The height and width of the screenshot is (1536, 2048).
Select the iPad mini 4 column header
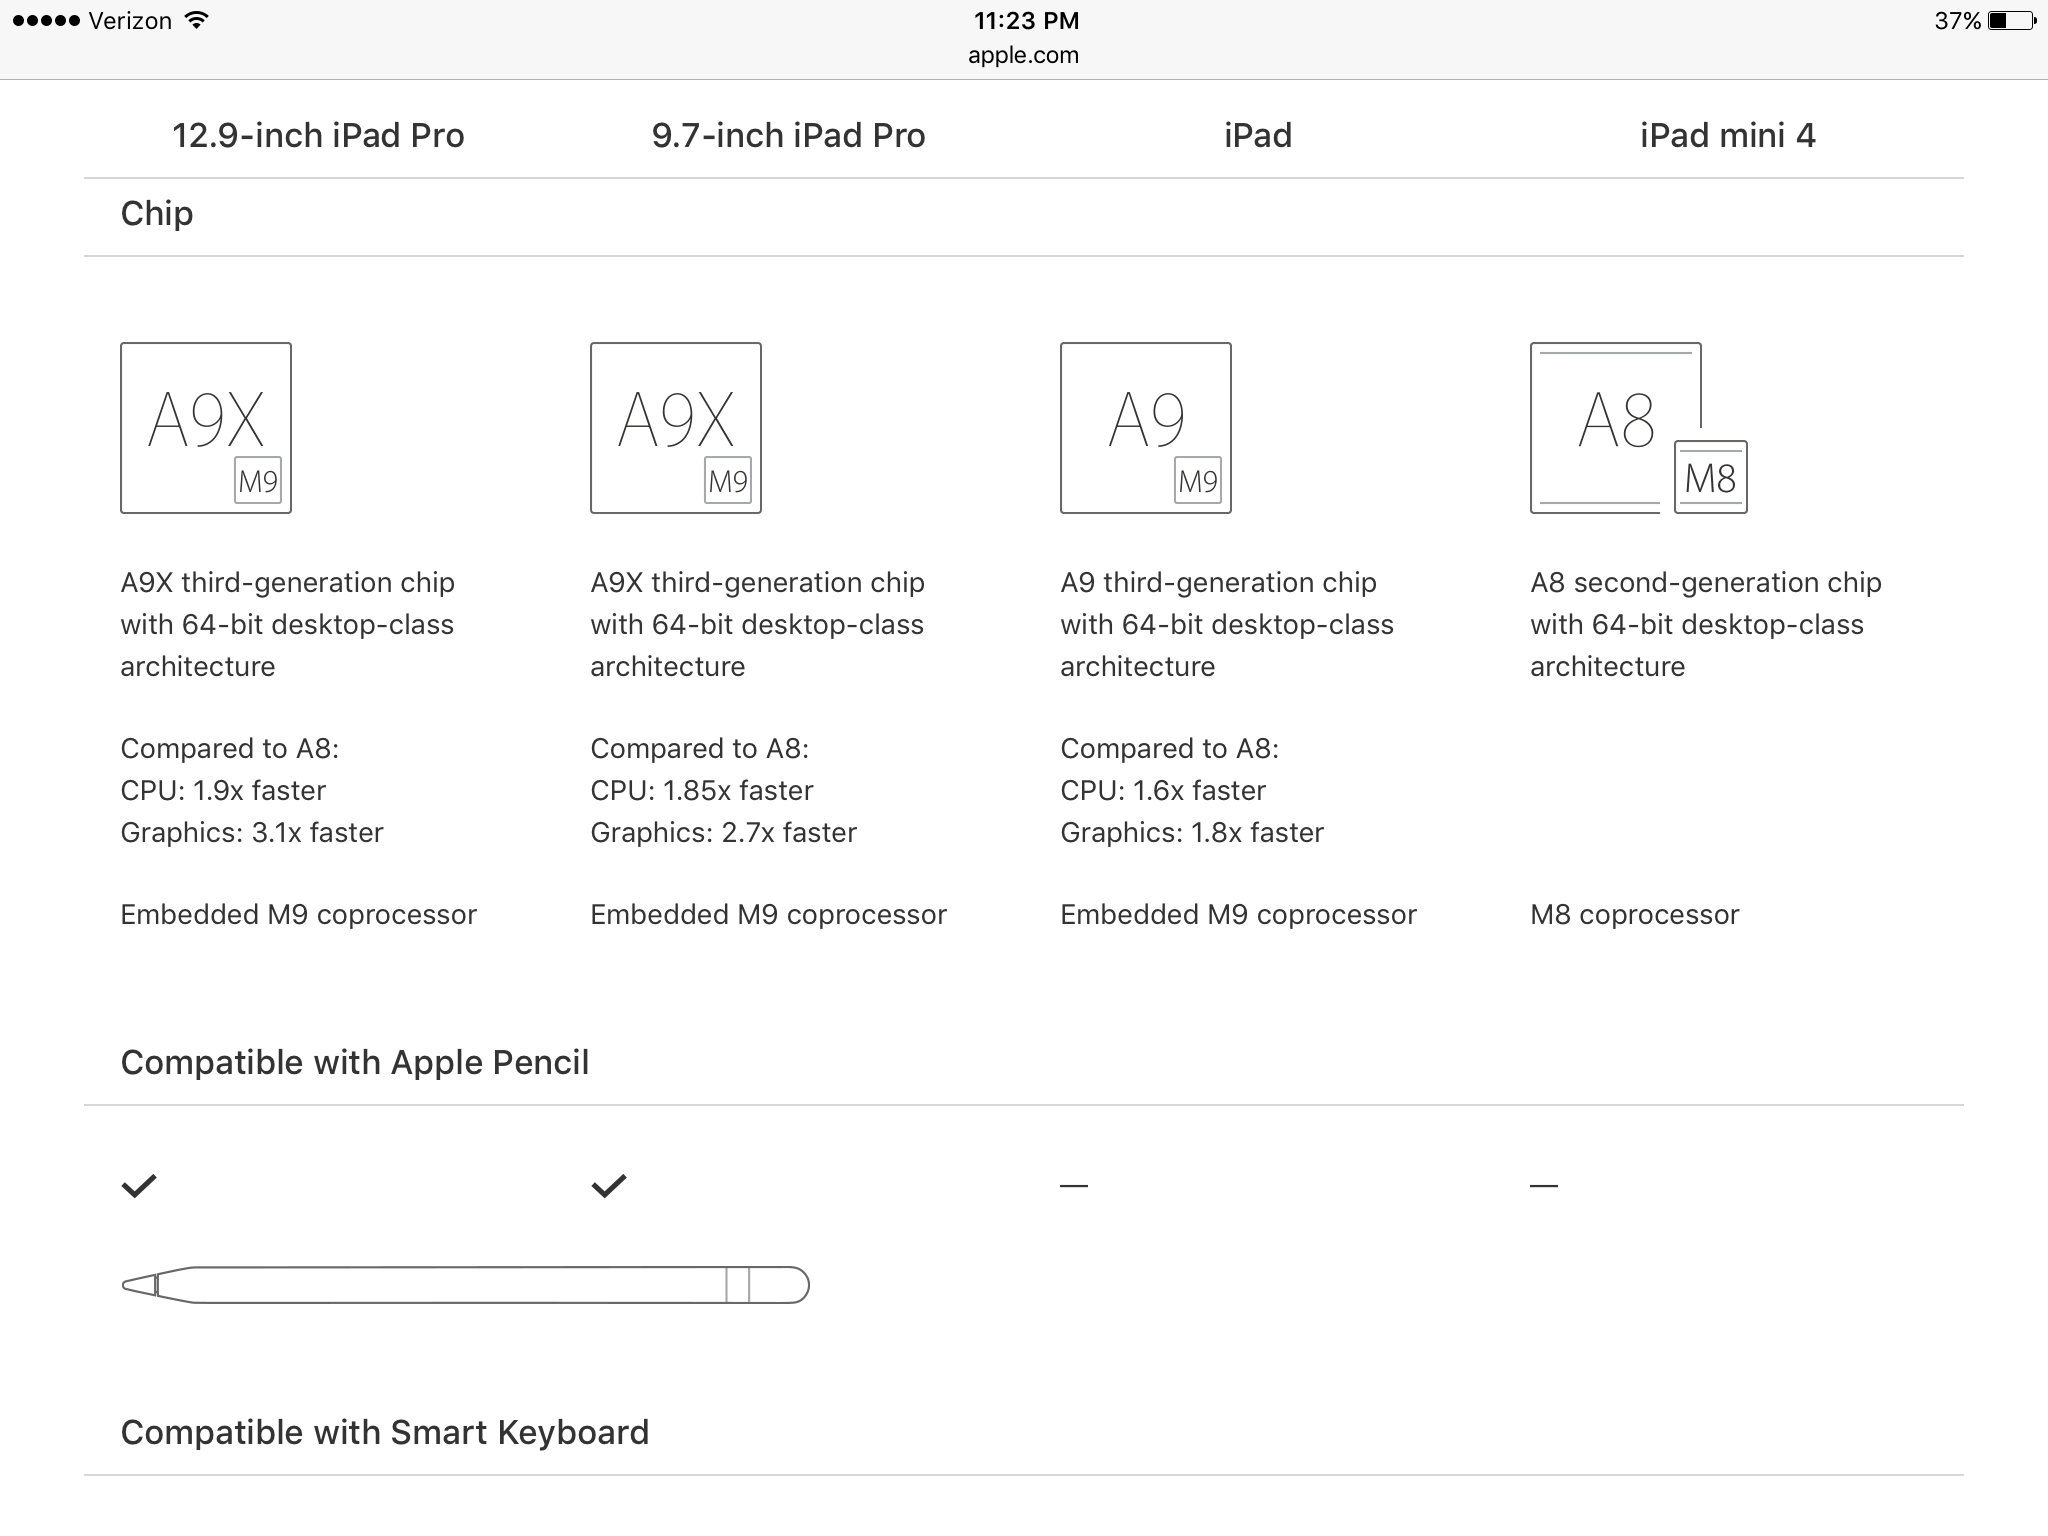tap(1728, 135)
